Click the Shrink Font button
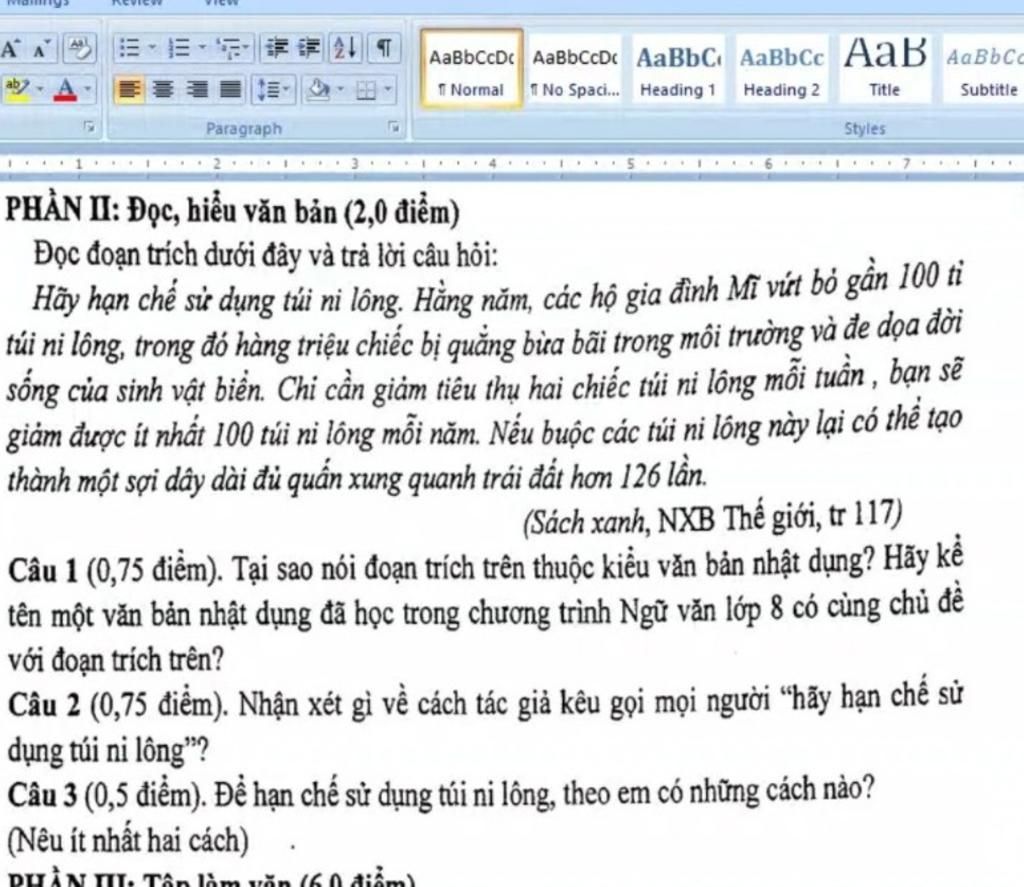 point(40,49)
